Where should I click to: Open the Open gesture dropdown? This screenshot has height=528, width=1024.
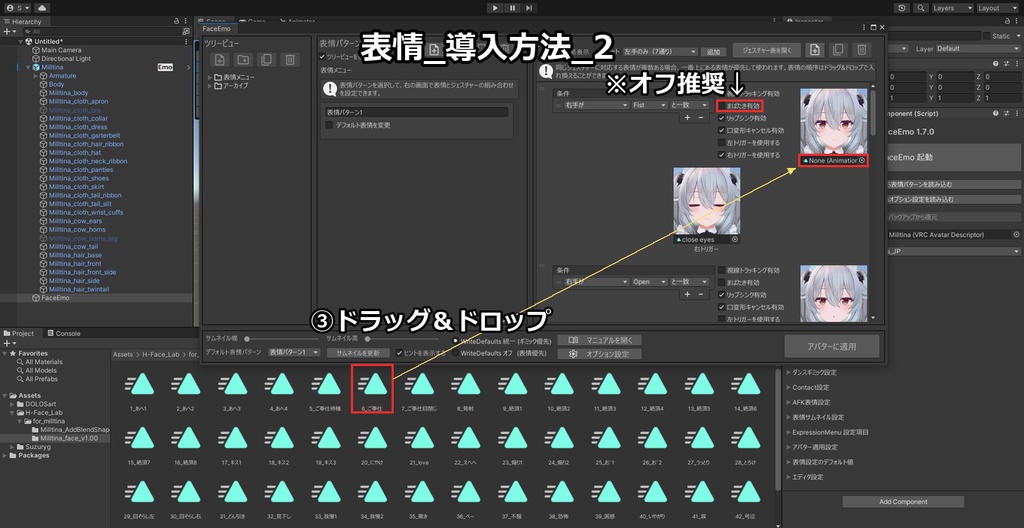tap(649, 282)
